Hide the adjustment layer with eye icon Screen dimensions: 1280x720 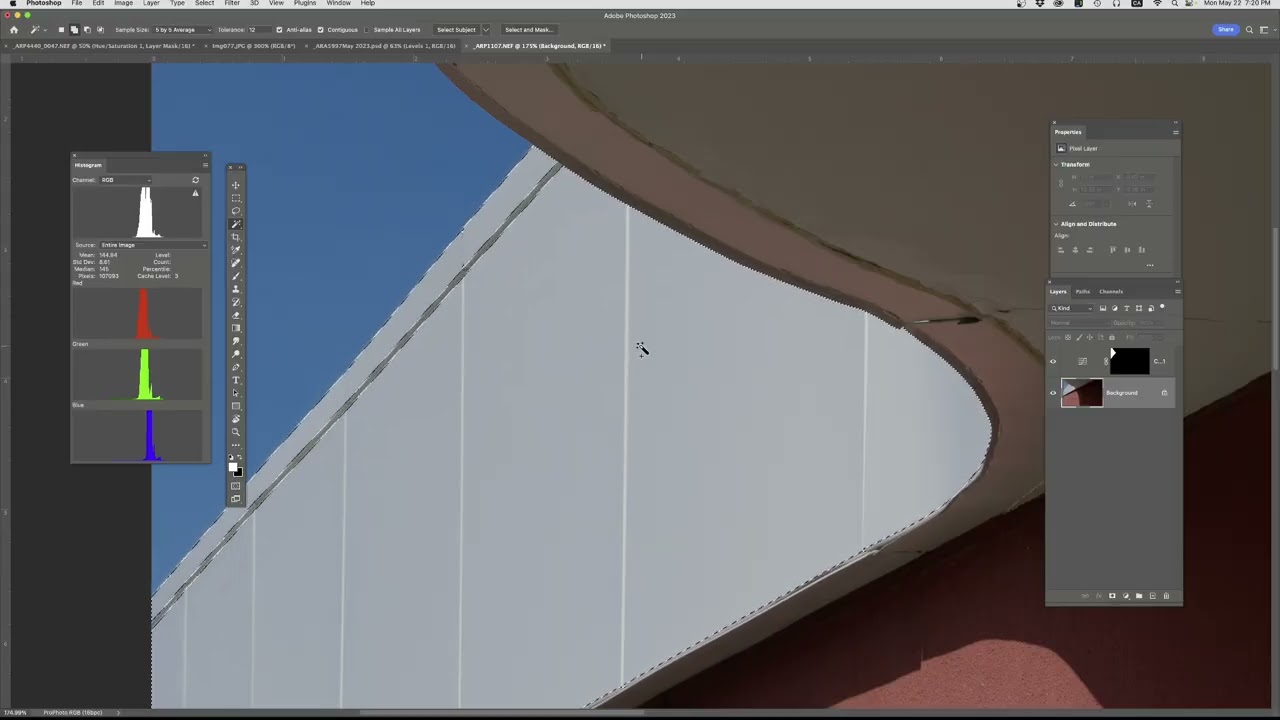point(1052,361)
